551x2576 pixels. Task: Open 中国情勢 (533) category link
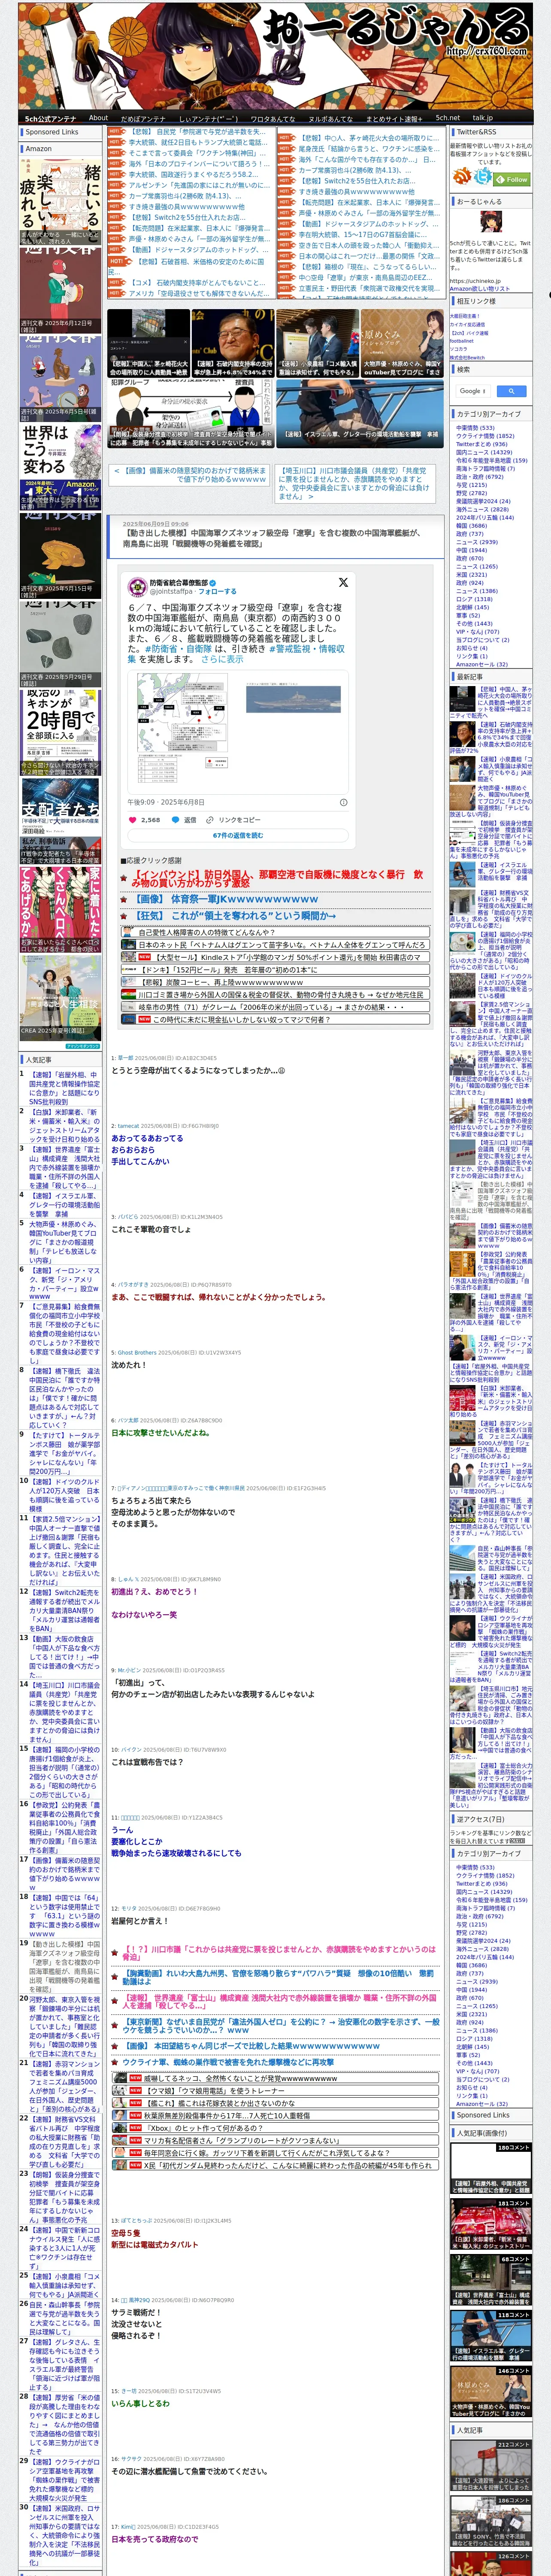tap(475, 428)
